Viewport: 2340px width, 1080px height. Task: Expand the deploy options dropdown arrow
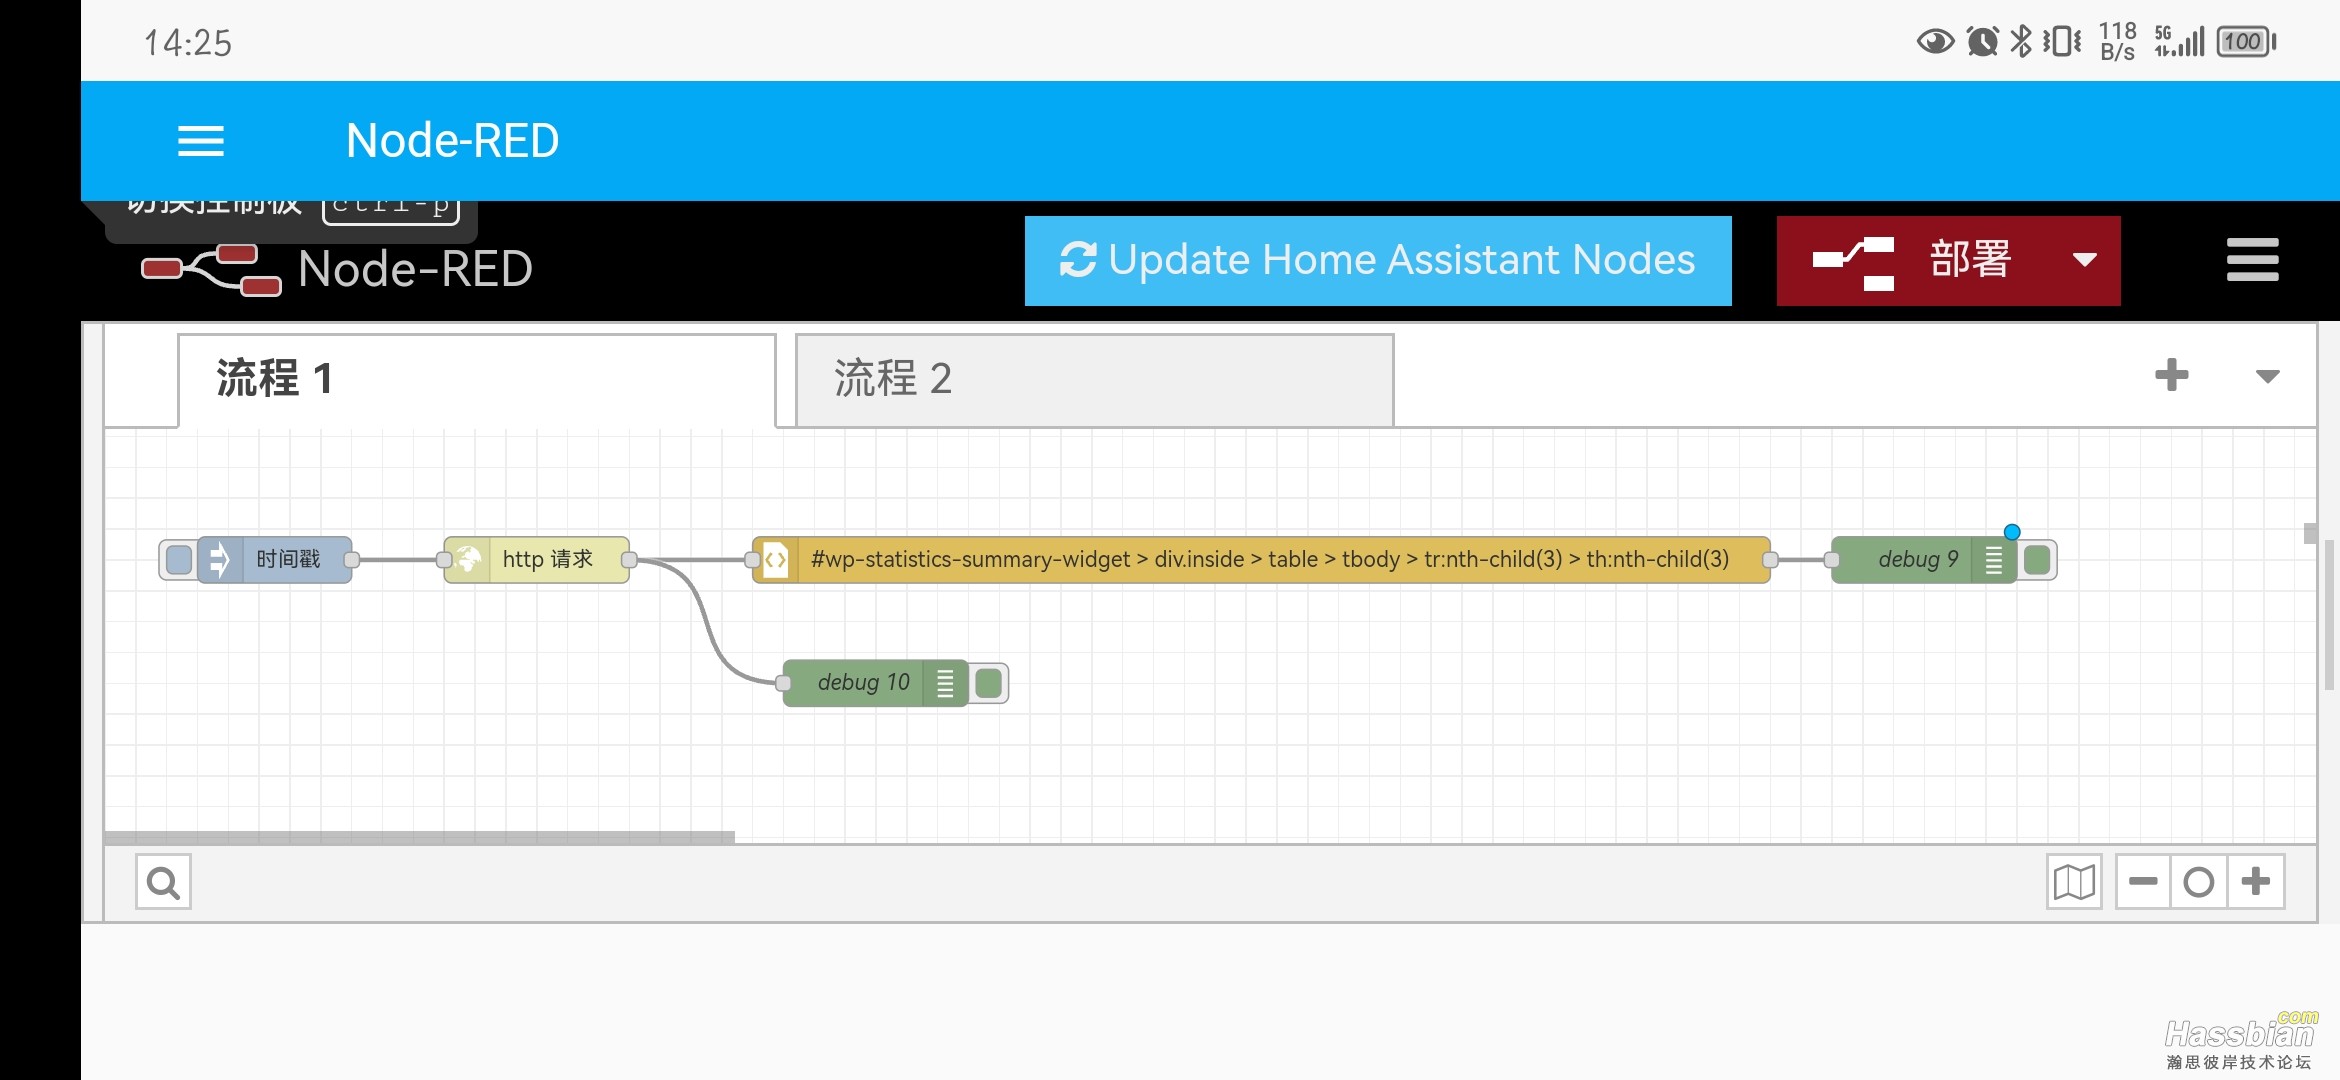click(x=2085, y=260)
